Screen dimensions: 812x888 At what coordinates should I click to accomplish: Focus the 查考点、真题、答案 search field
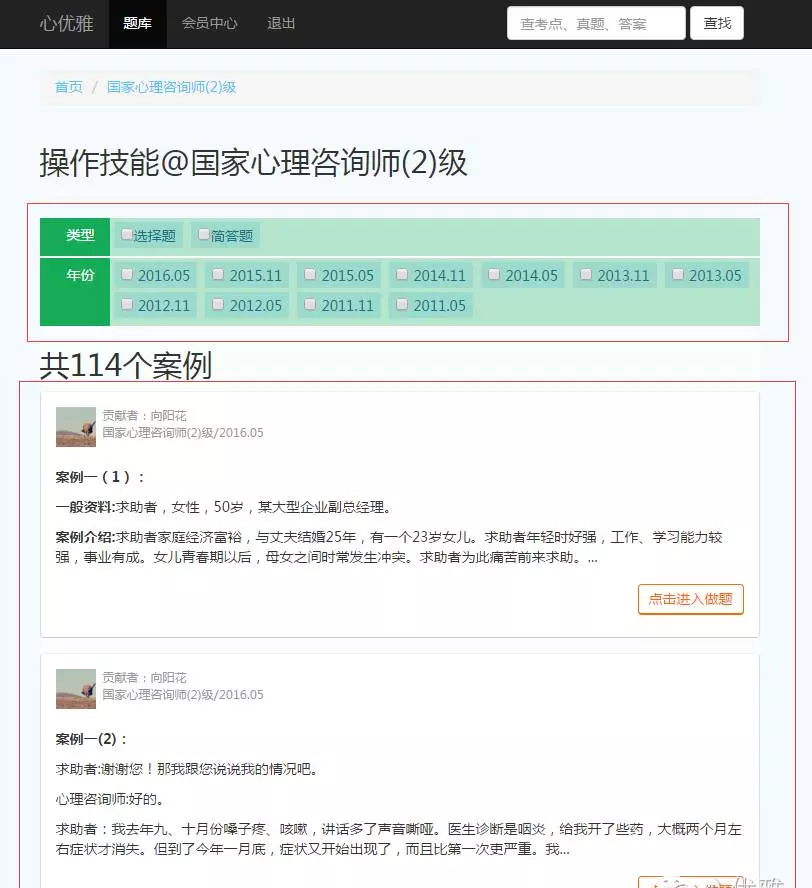click(x=596, y=23)
